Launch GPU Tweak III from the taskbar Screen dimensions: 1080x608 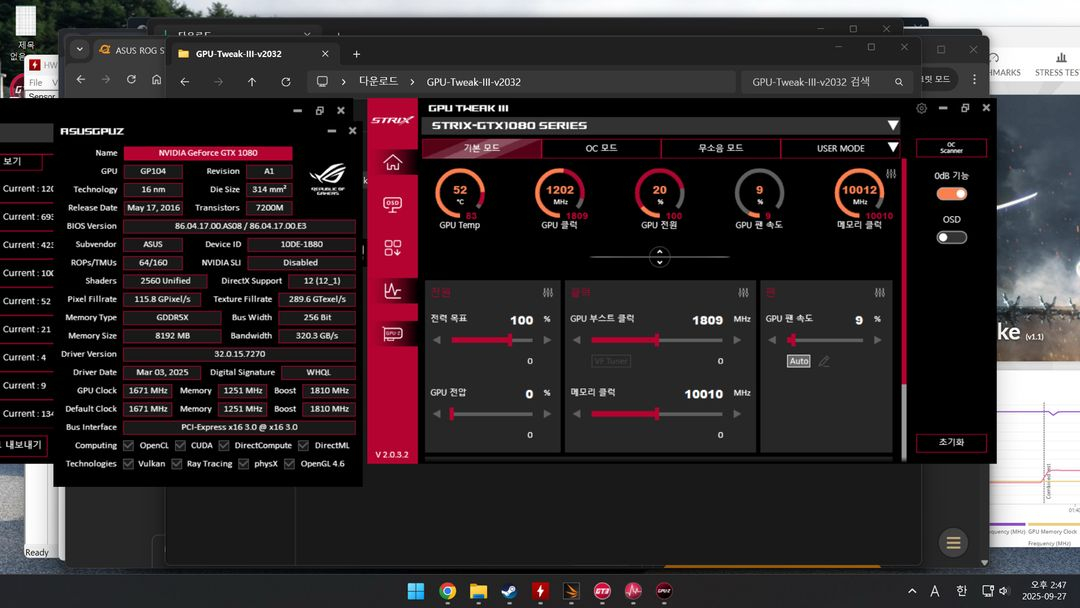tap(601, 591)
